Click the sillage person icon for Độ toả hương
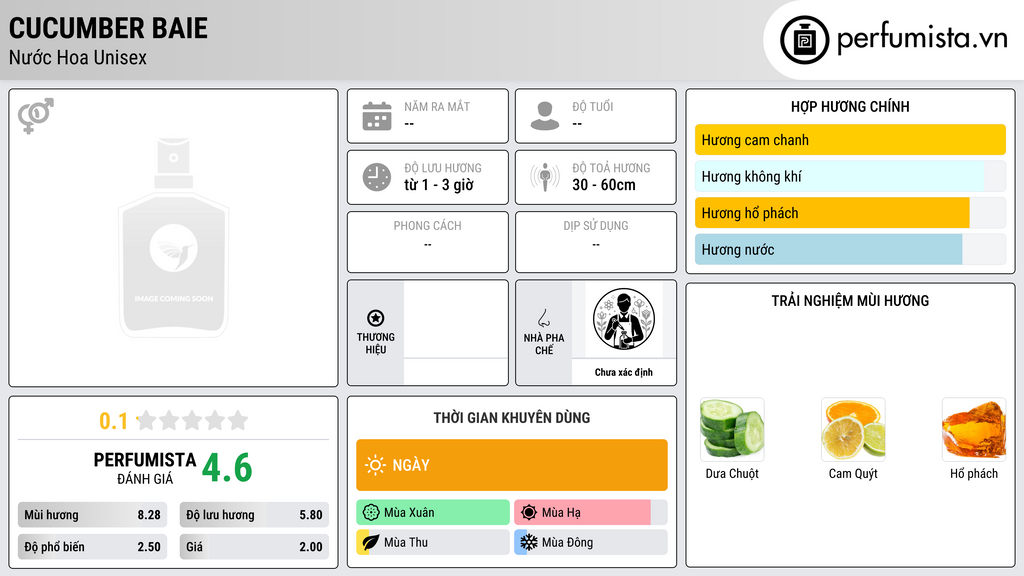The height and width of the screenshot is (576, 1024). pos(545,177)
